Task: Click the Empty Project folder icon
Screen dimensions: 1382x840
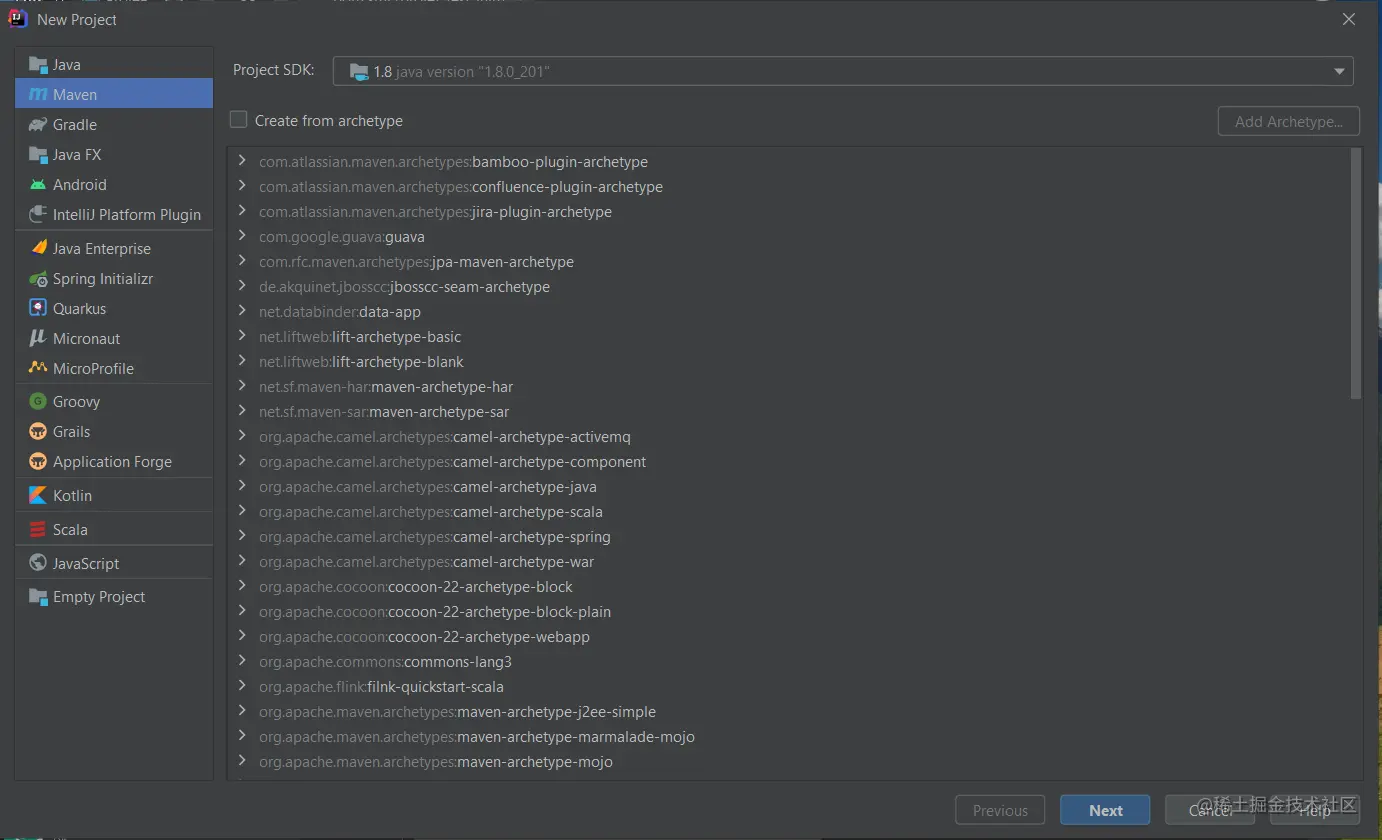Action: coord(38,597)
